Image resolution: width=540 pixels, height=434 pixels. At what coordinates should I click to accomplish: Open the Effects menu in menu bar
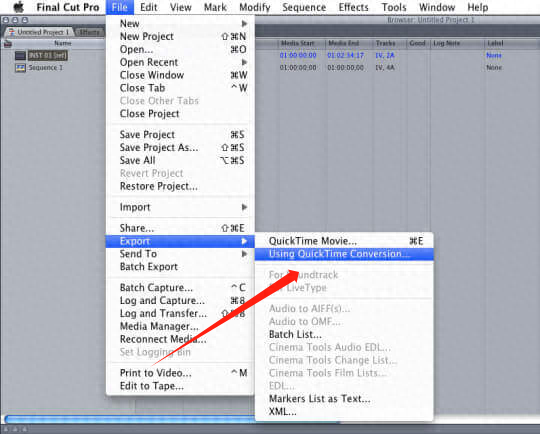353,7
